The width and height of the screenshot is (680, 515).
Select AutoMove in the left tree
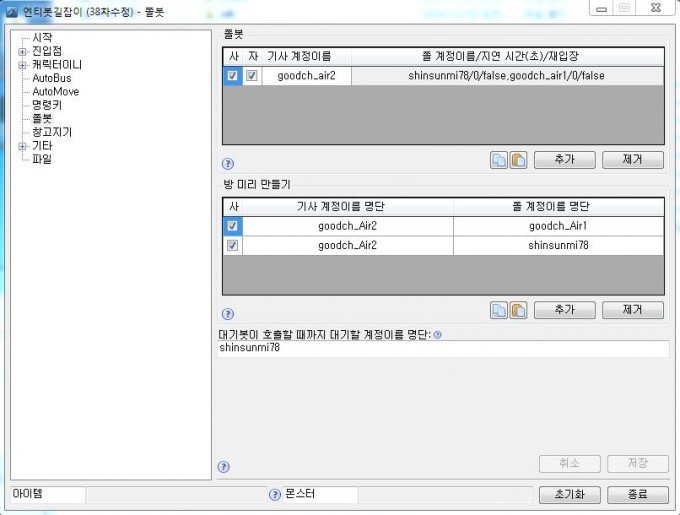[x=55, y=91]
